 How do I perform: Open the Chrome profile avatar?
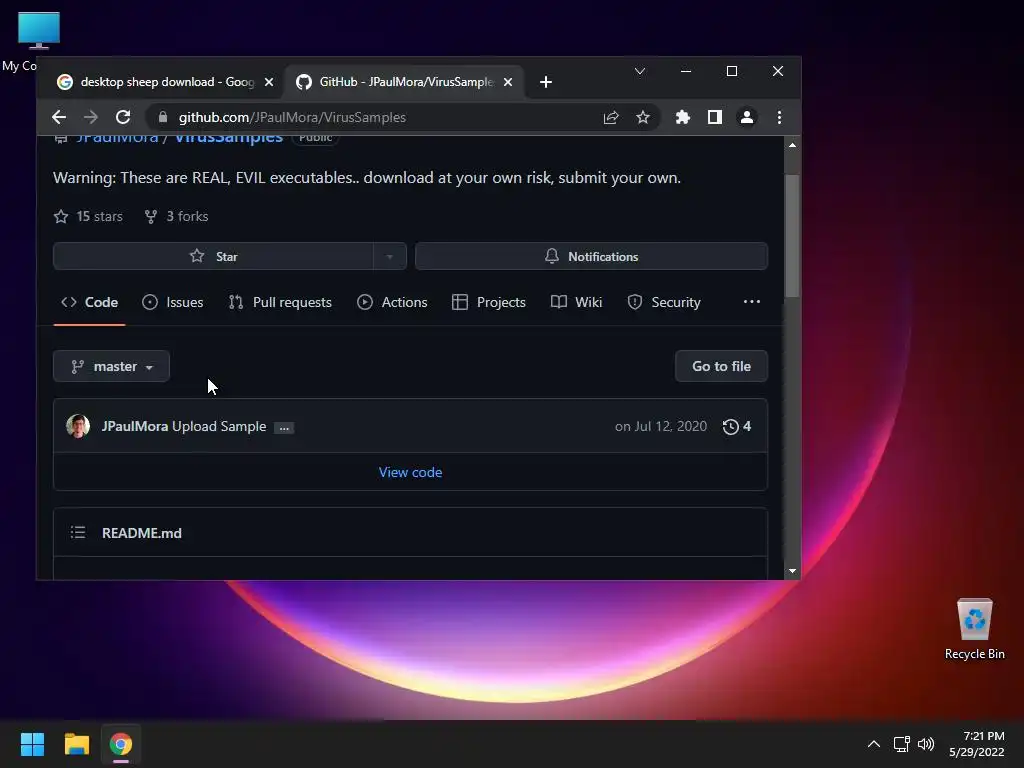(746, 117)
